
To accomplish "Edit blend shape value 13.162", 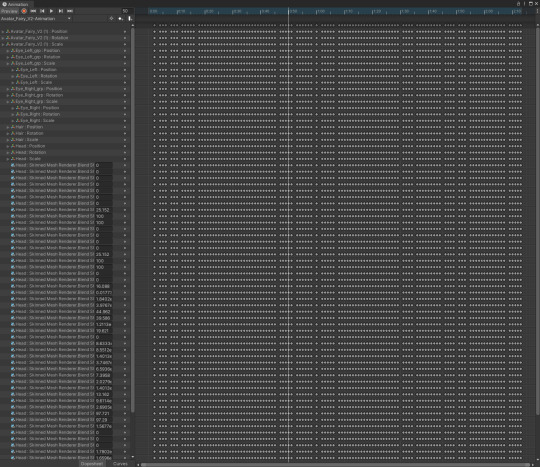I will click(104, 394).
